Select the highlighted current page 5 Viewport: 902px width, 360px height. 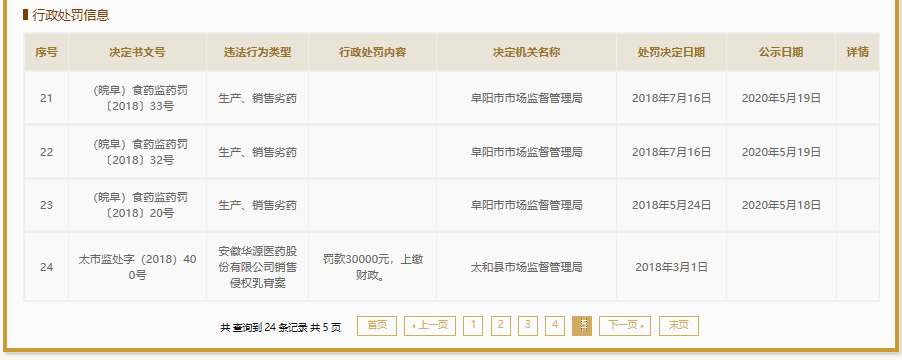[582, 325]
